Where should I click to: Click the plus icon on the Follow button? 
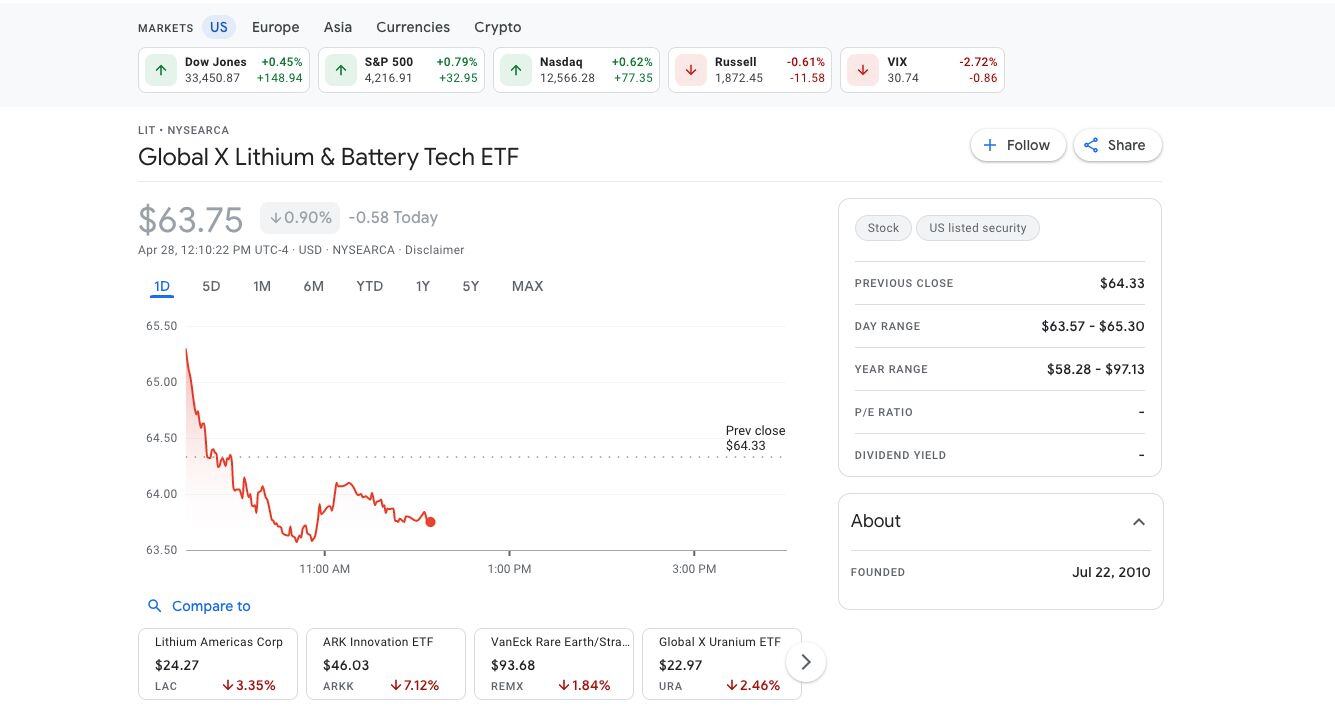pos(990,145)
